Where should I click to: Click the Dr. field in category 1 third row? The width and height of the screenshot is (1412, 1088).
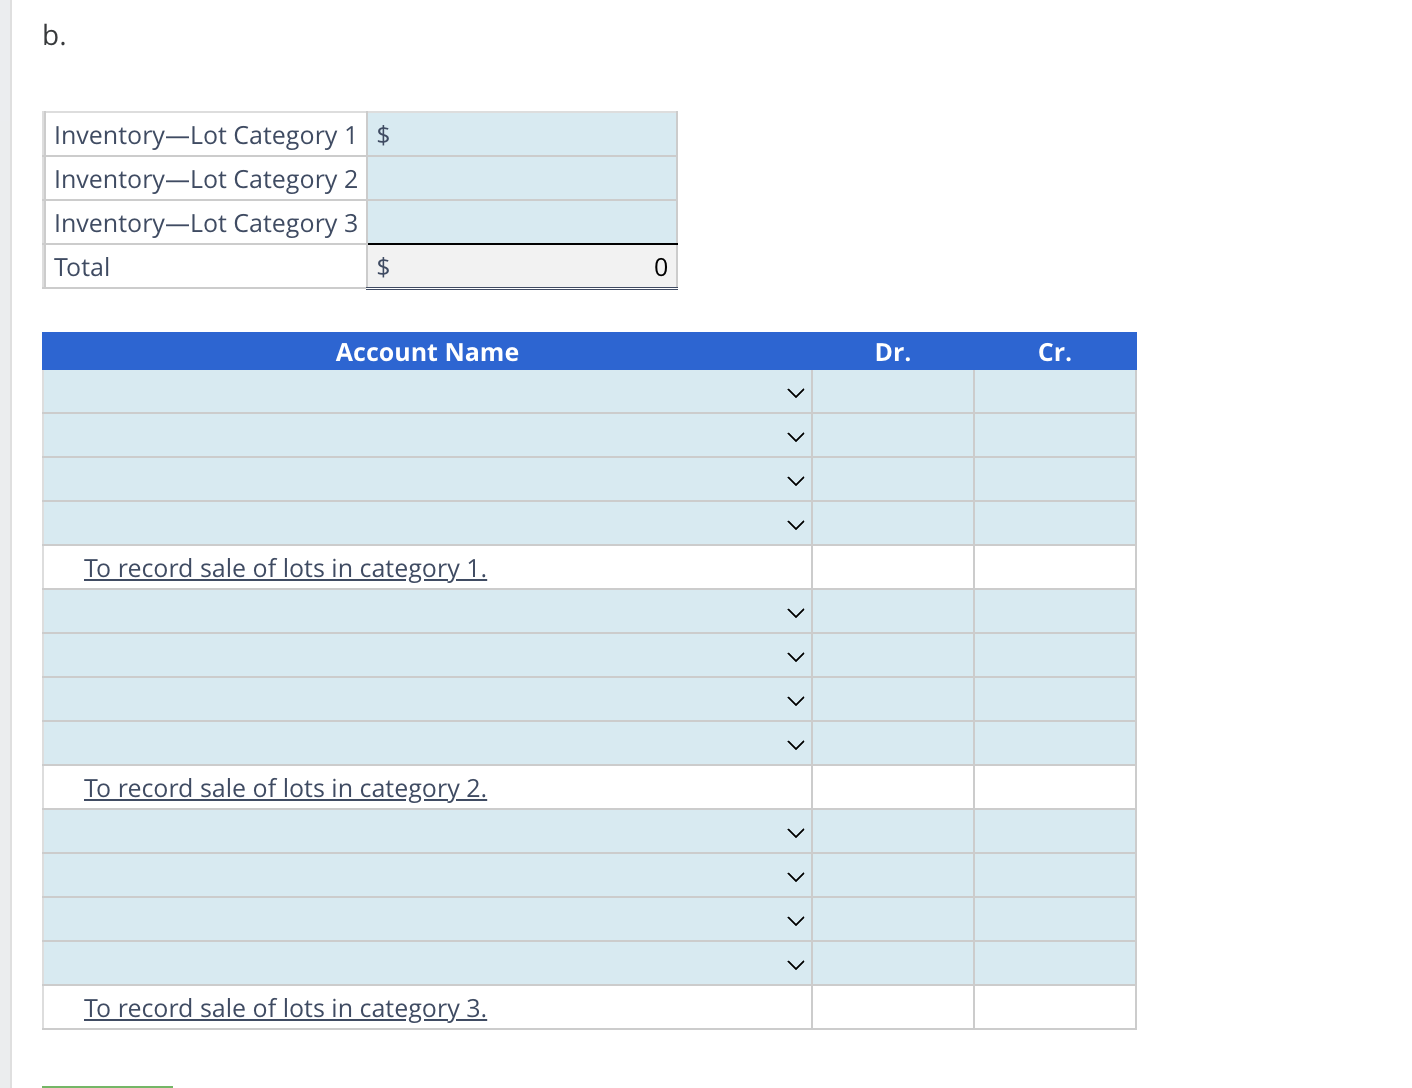[x=893, y=480]
